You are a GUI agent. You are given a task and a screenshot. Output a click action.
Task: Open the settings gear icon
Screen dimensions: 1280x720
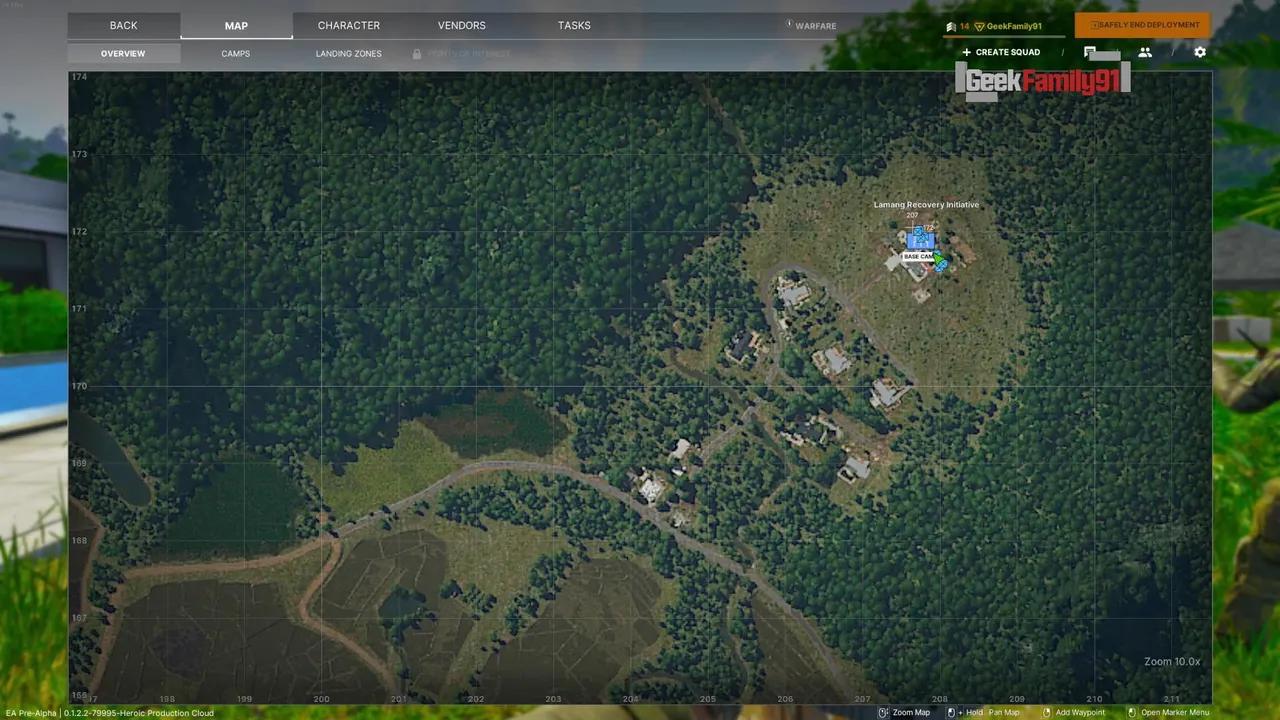[1200, 52]
